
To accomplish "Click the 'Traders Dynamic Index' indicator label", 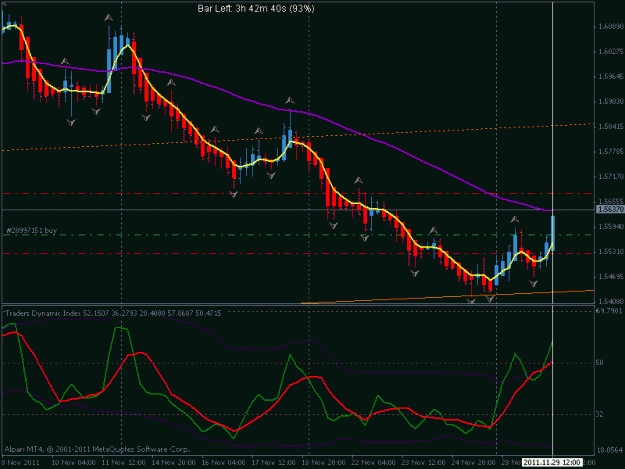I will point(43,313).
